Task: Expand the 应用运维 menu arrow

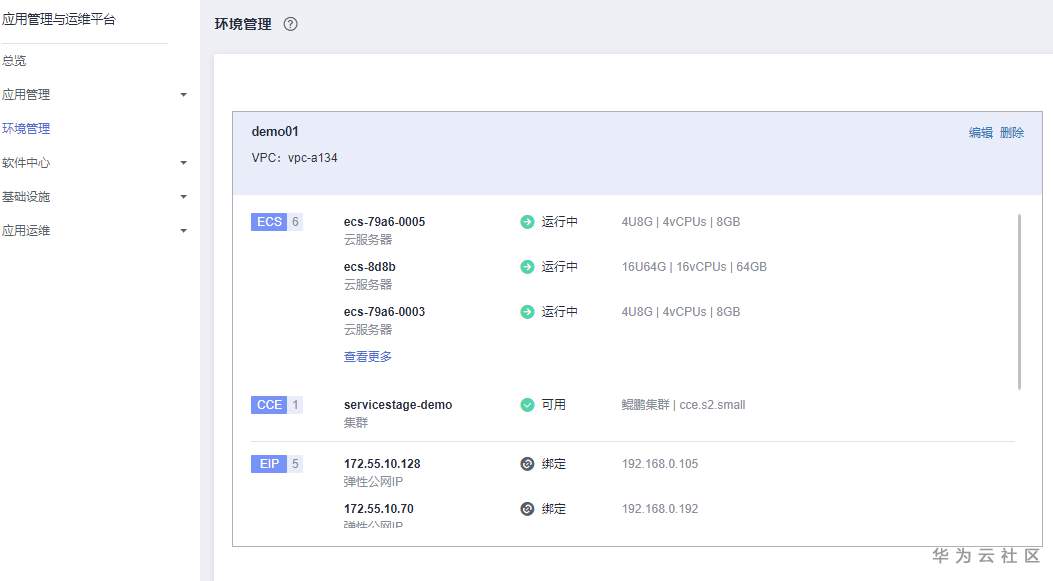Action: coord(183,231)
